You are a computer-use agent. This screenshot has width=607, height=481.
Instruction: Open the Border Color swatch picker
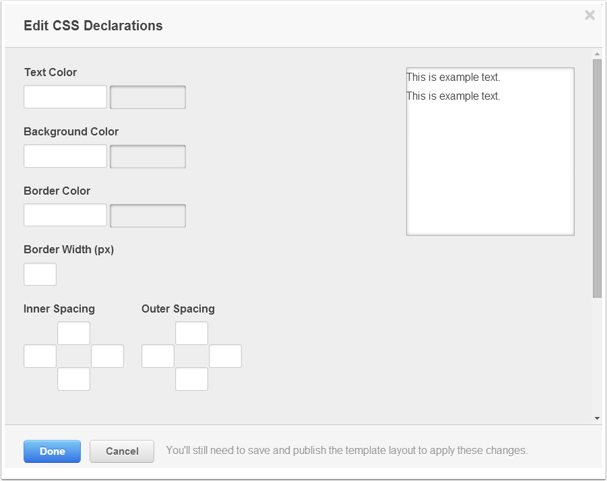[148, 216]
